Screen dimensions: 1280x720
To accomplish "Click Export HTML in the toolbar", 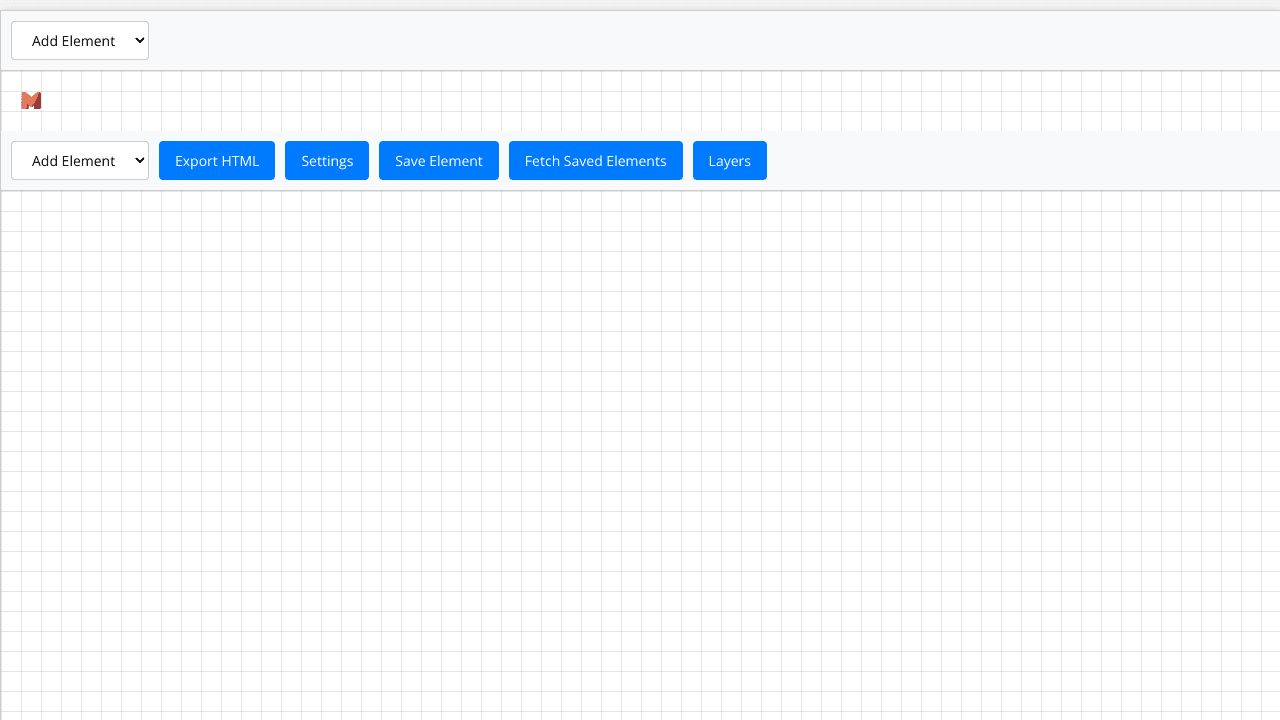I will [x=216, y=160].
